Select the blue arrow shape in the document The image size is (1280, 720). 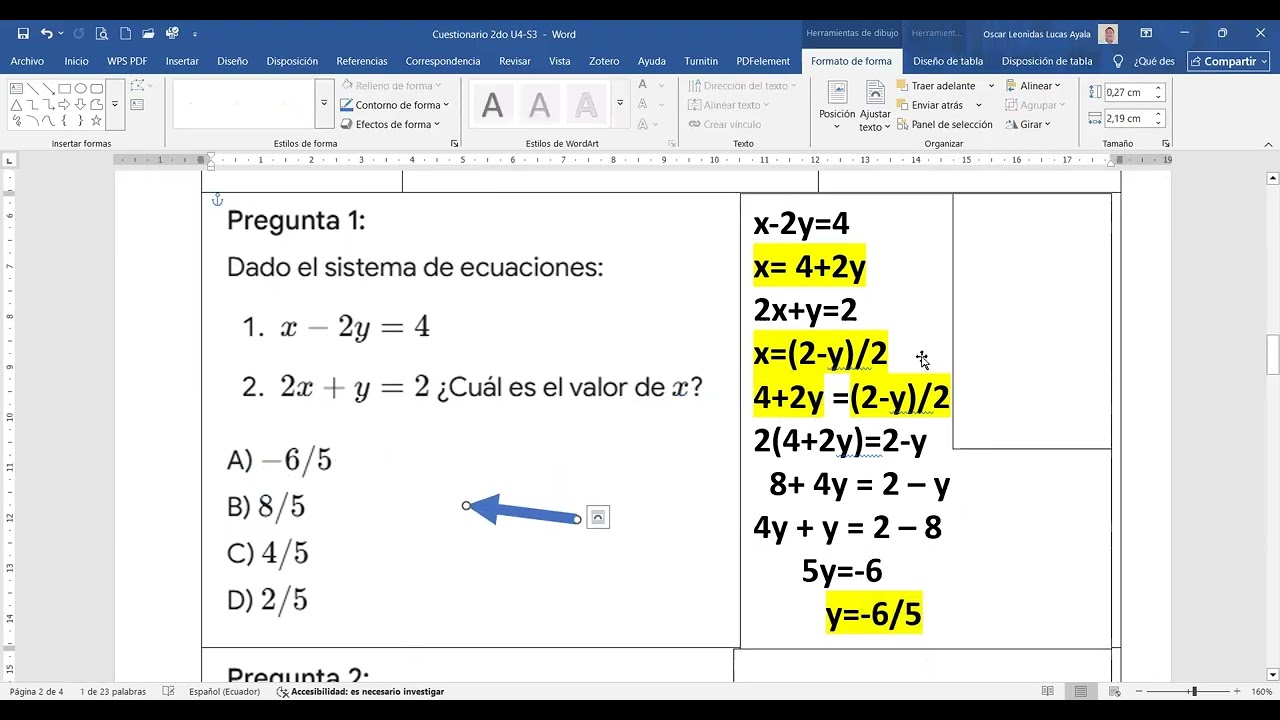(x=523, y=510)
